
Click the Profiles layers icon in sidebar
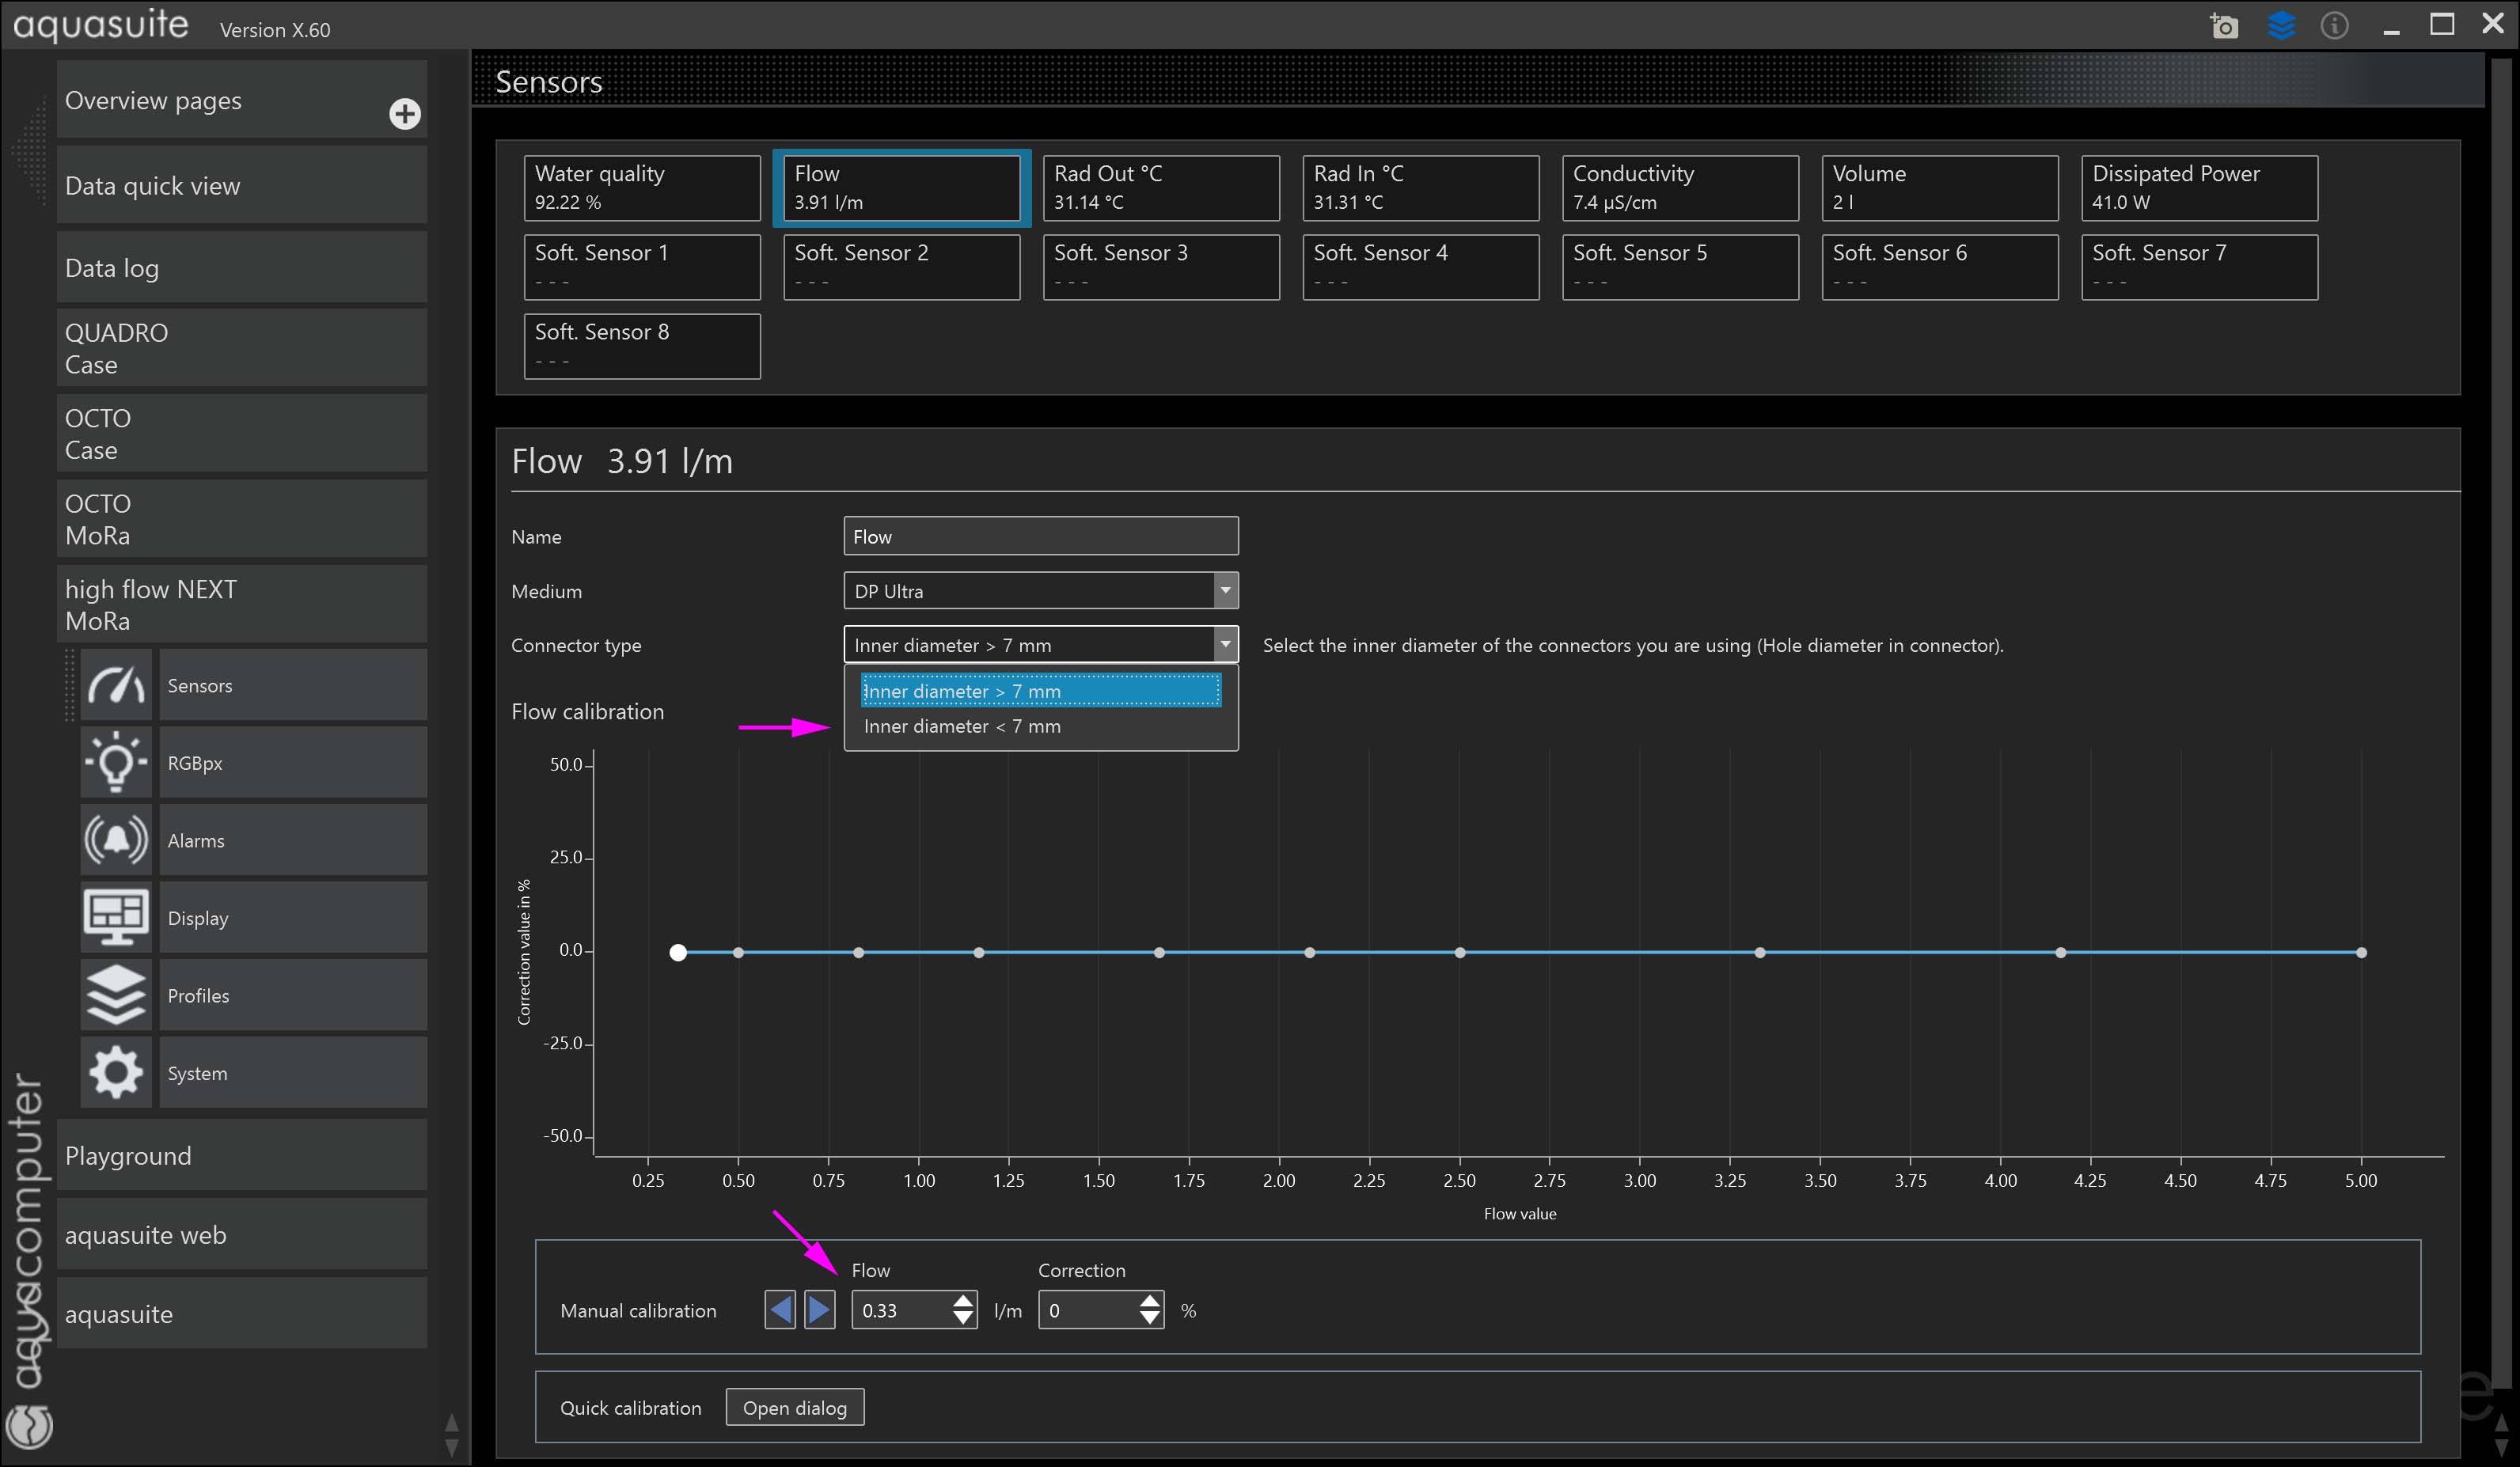pyautogui.click(x=116, y=995)
